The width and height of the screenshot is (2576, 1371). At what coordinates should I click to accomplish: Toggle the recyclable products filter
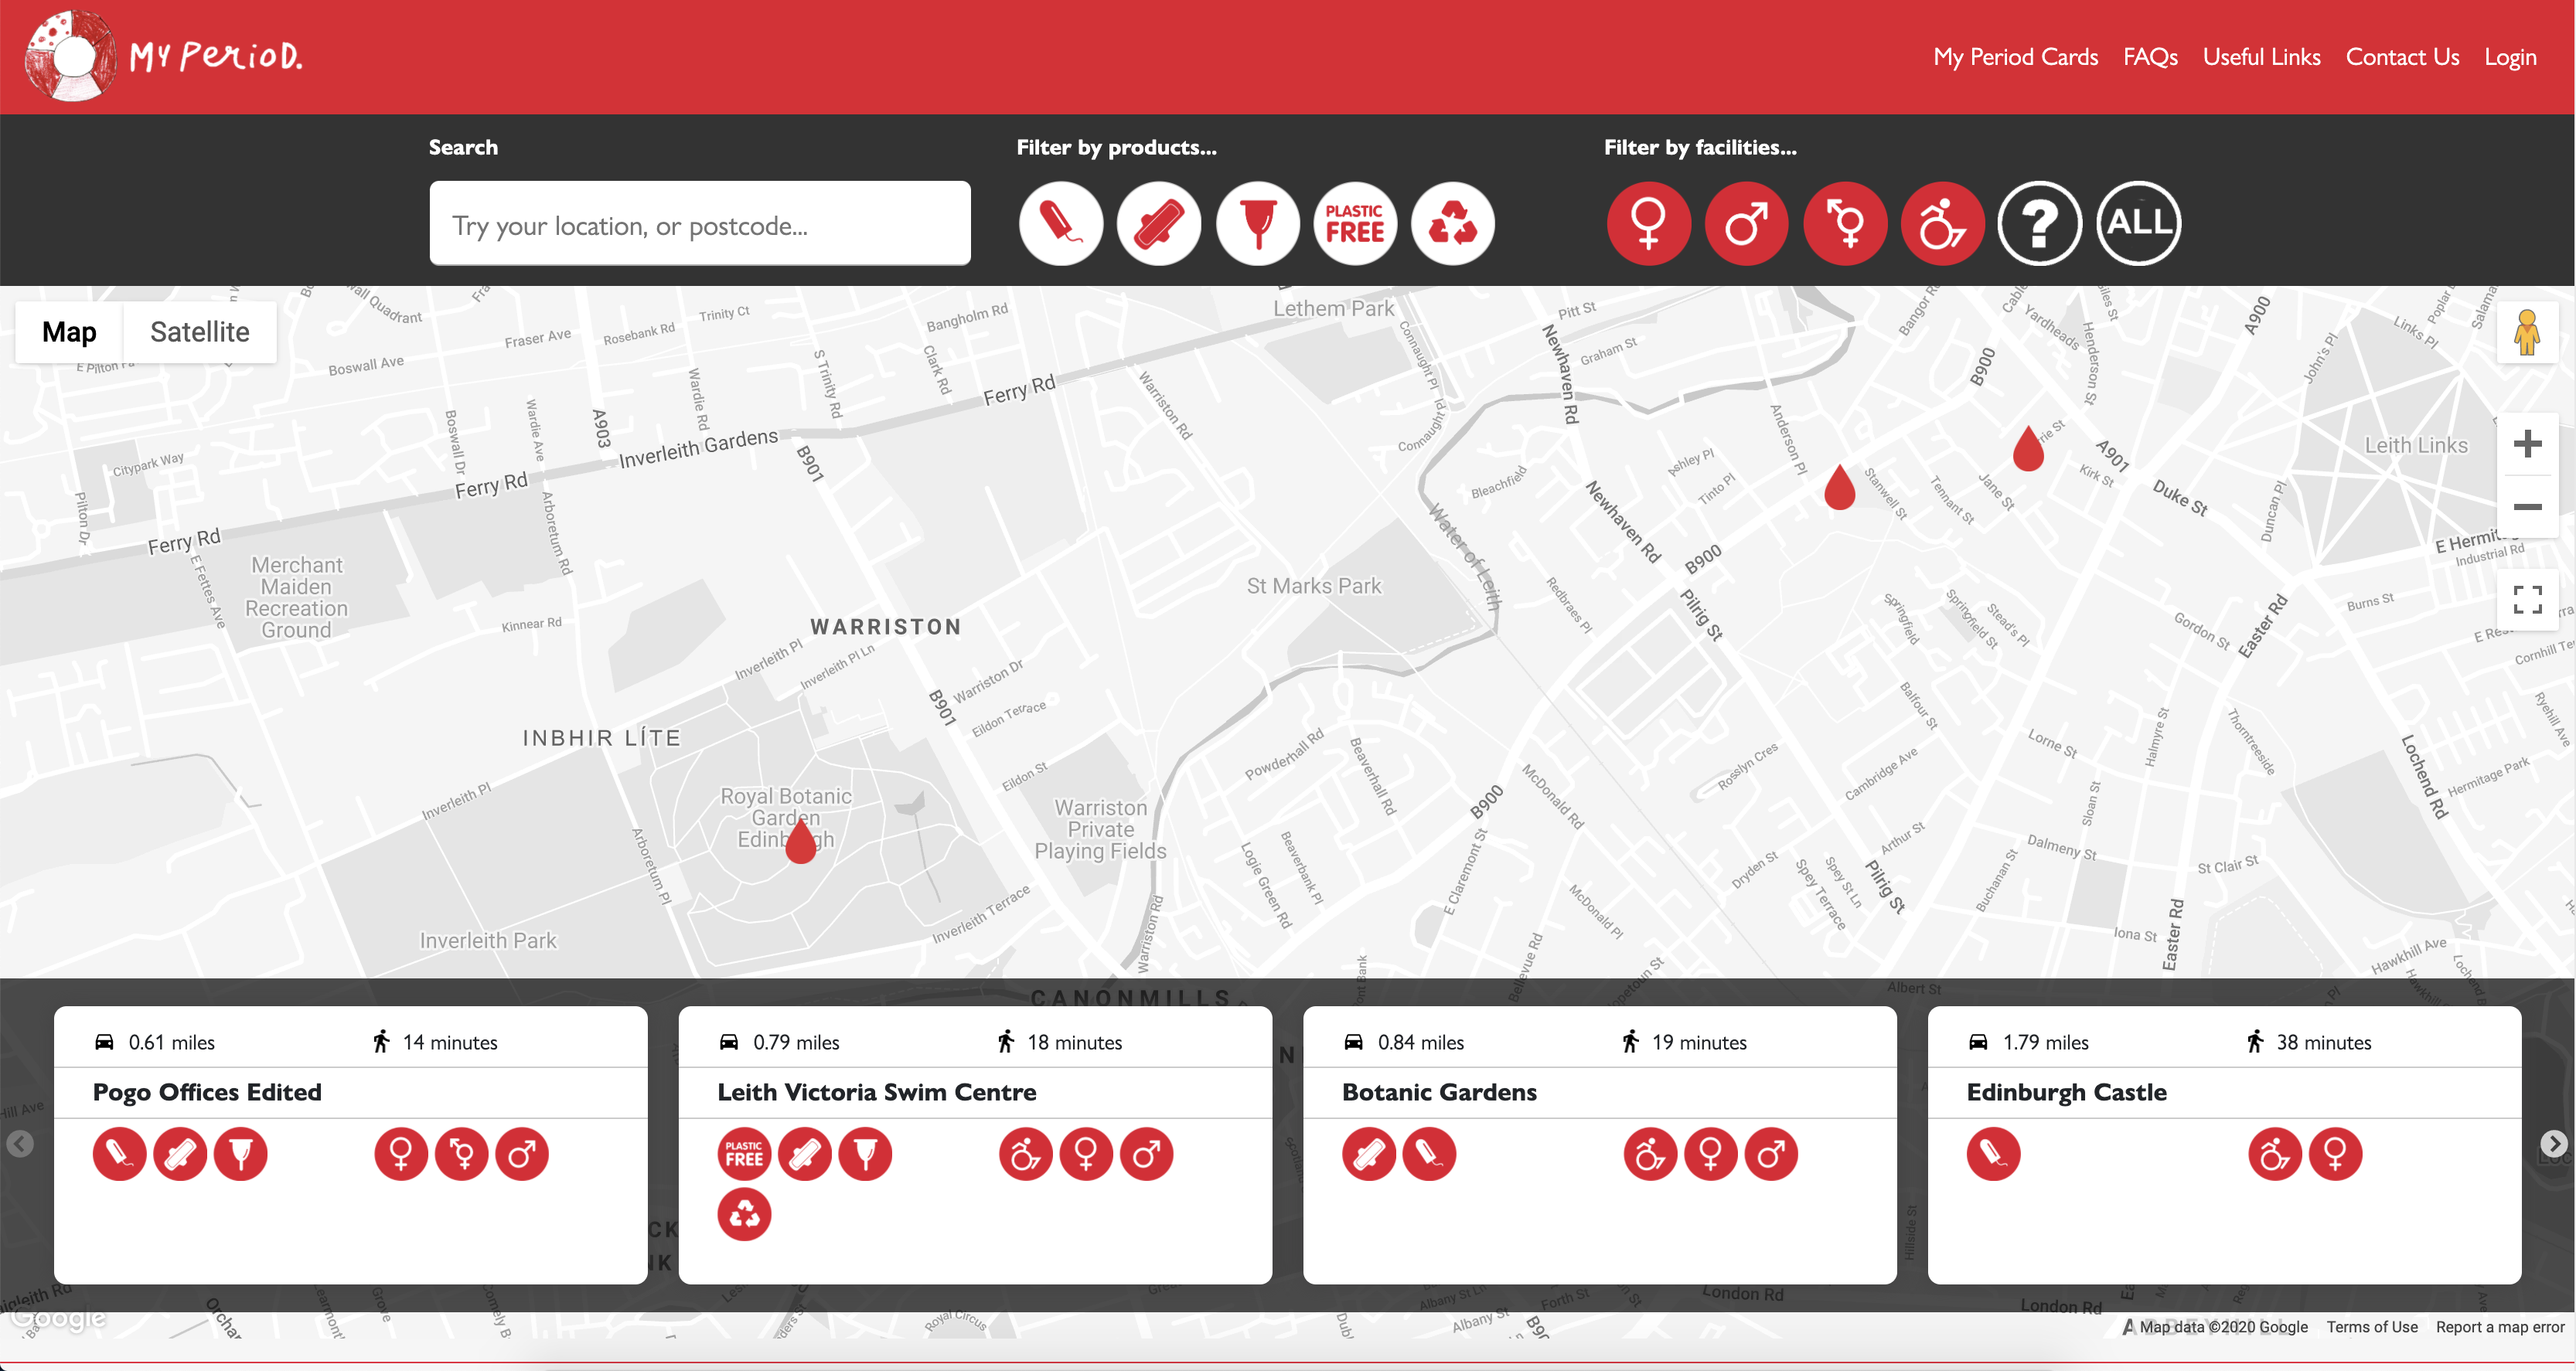click(x=1453, y=223)
